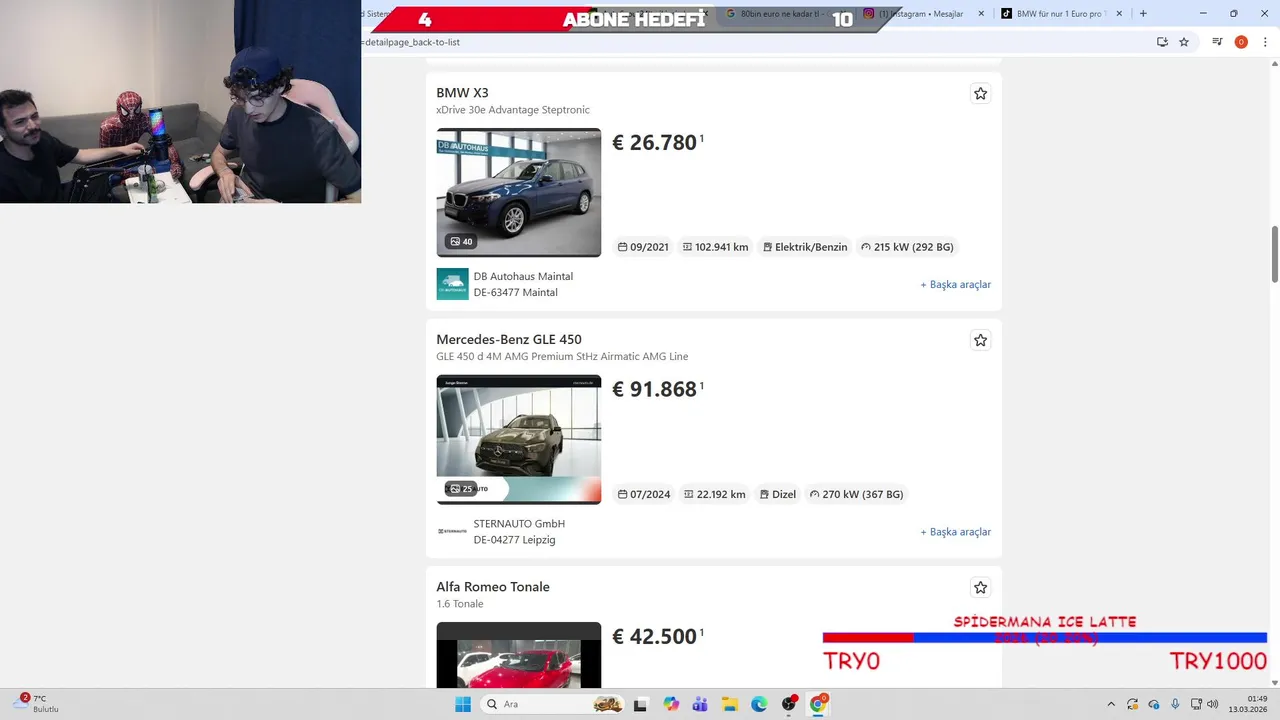Click the BMW X3 photo count badge 40
Viewport: 1280px width, 720px height.
[x=461, y=241]
